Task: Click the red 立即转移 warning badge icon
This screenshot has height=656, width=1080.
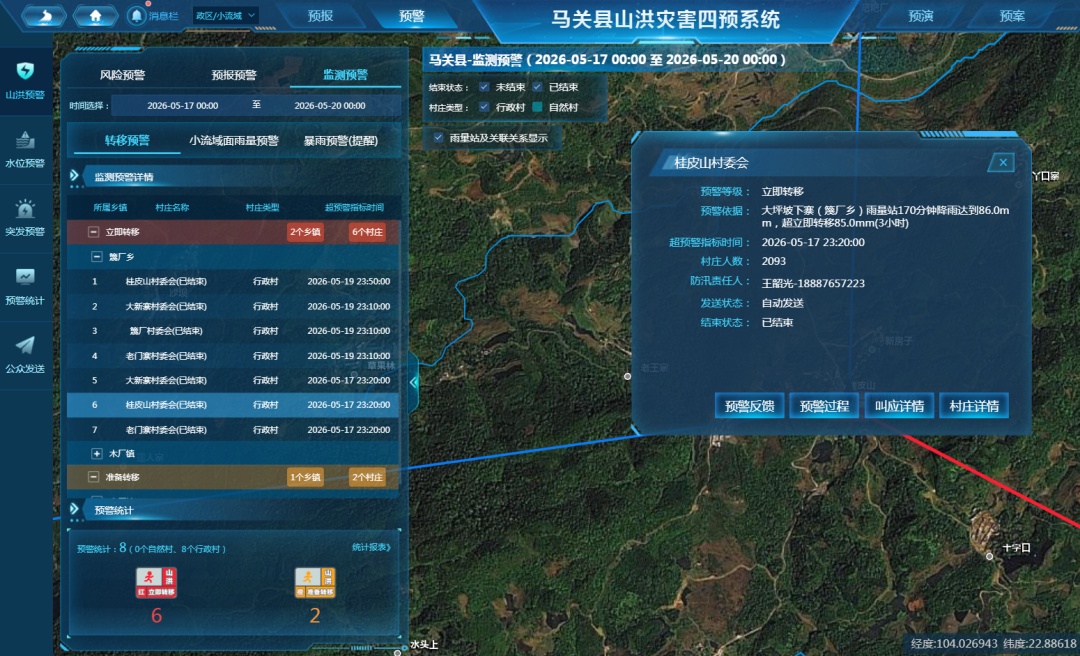Action: (x=156, y=582)
